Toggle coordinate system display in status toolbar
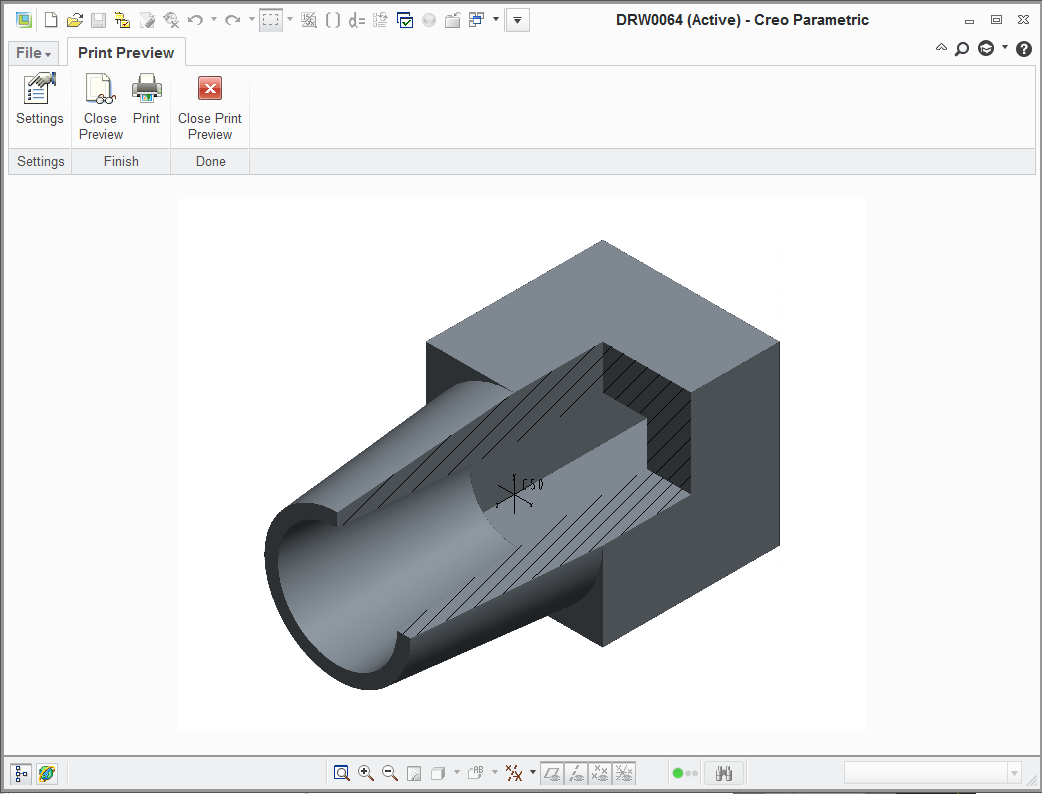The width and height of the screenshot is (1042, 794). pyautogui.click(x=624, y=773)
